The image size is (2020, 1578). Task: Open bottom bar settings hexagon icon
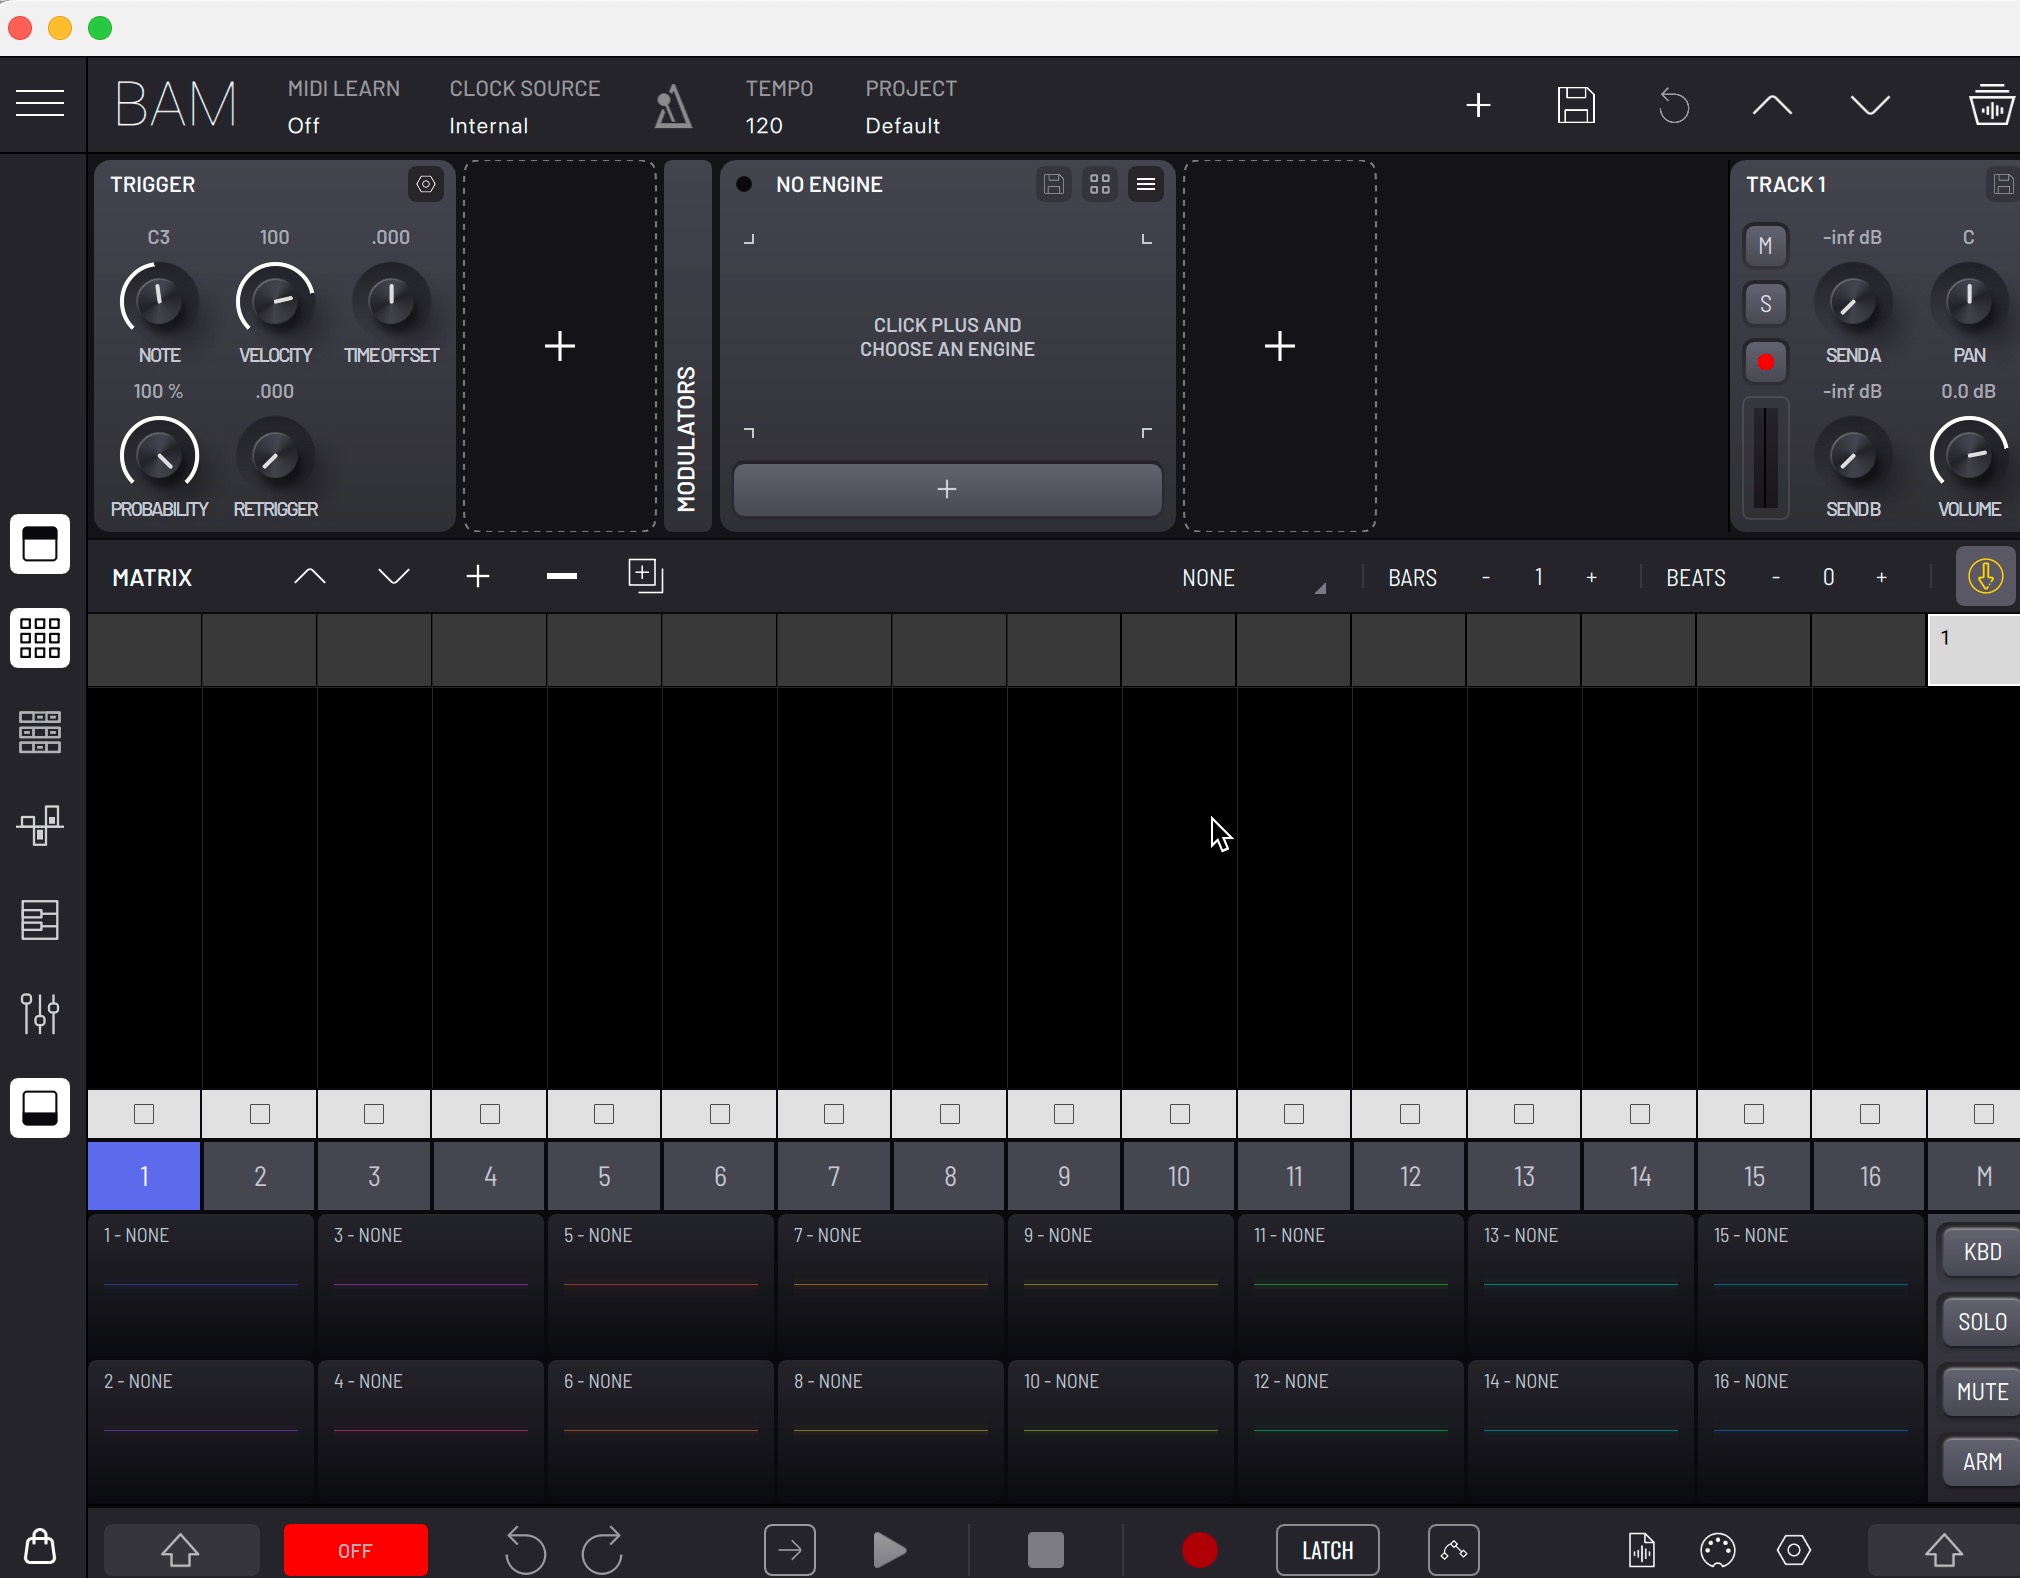click(1794, 1550)
